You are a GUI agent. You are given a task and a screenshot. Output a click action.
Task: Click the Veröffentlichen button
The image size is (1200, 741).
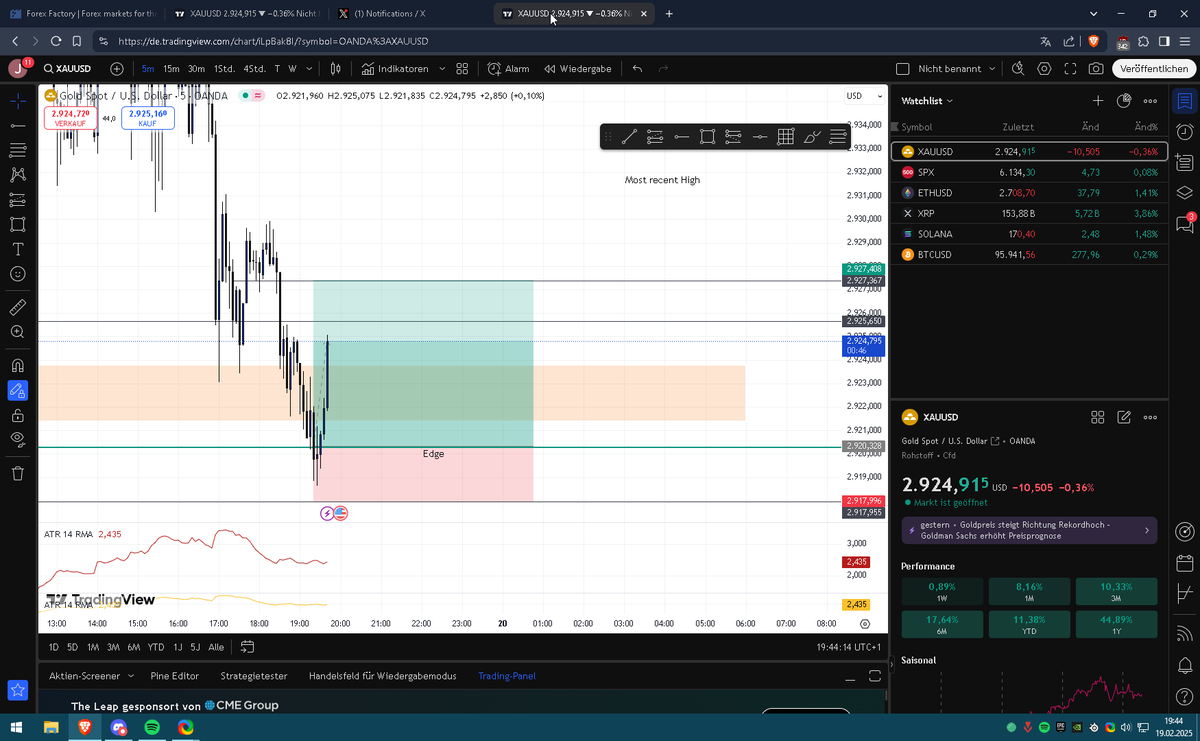coord(1154,69)
